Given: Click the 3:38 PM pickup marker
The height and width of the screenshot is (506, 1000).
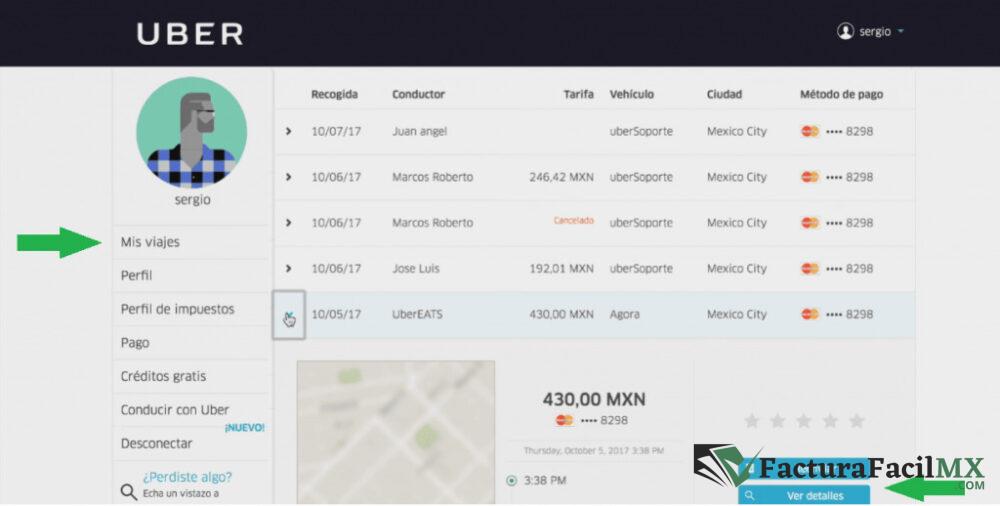Looking at the screenshot, I should [x=511, y=480].
